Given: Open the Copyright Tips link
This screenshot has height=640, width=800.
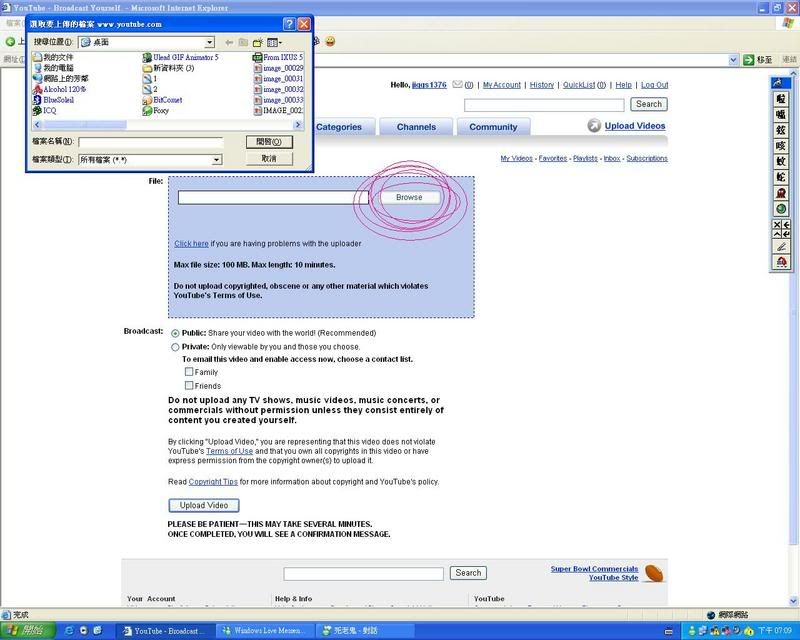Looking at the screenshot, I should [x=213, y=482].
